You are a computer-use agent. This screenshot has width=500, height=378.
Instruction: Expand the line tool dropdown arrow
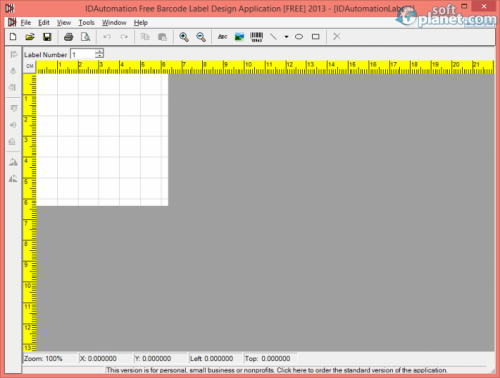(286, 37)
